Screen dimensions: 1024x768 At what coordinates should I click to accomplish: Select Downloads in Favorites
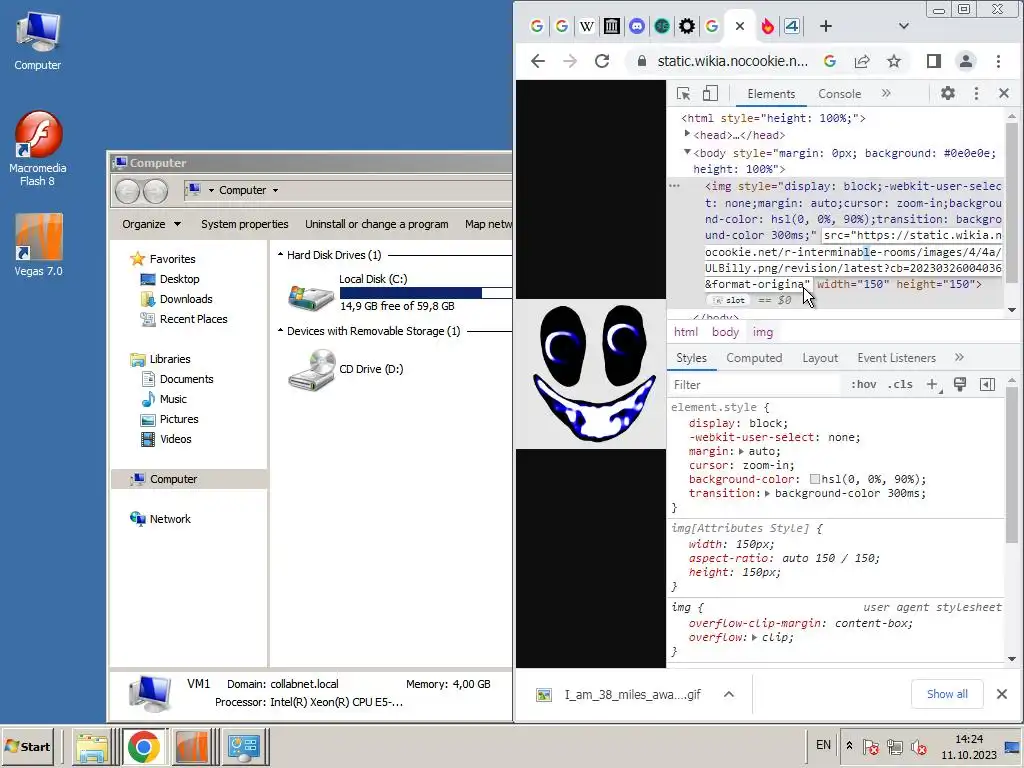[x=176, y=299]
